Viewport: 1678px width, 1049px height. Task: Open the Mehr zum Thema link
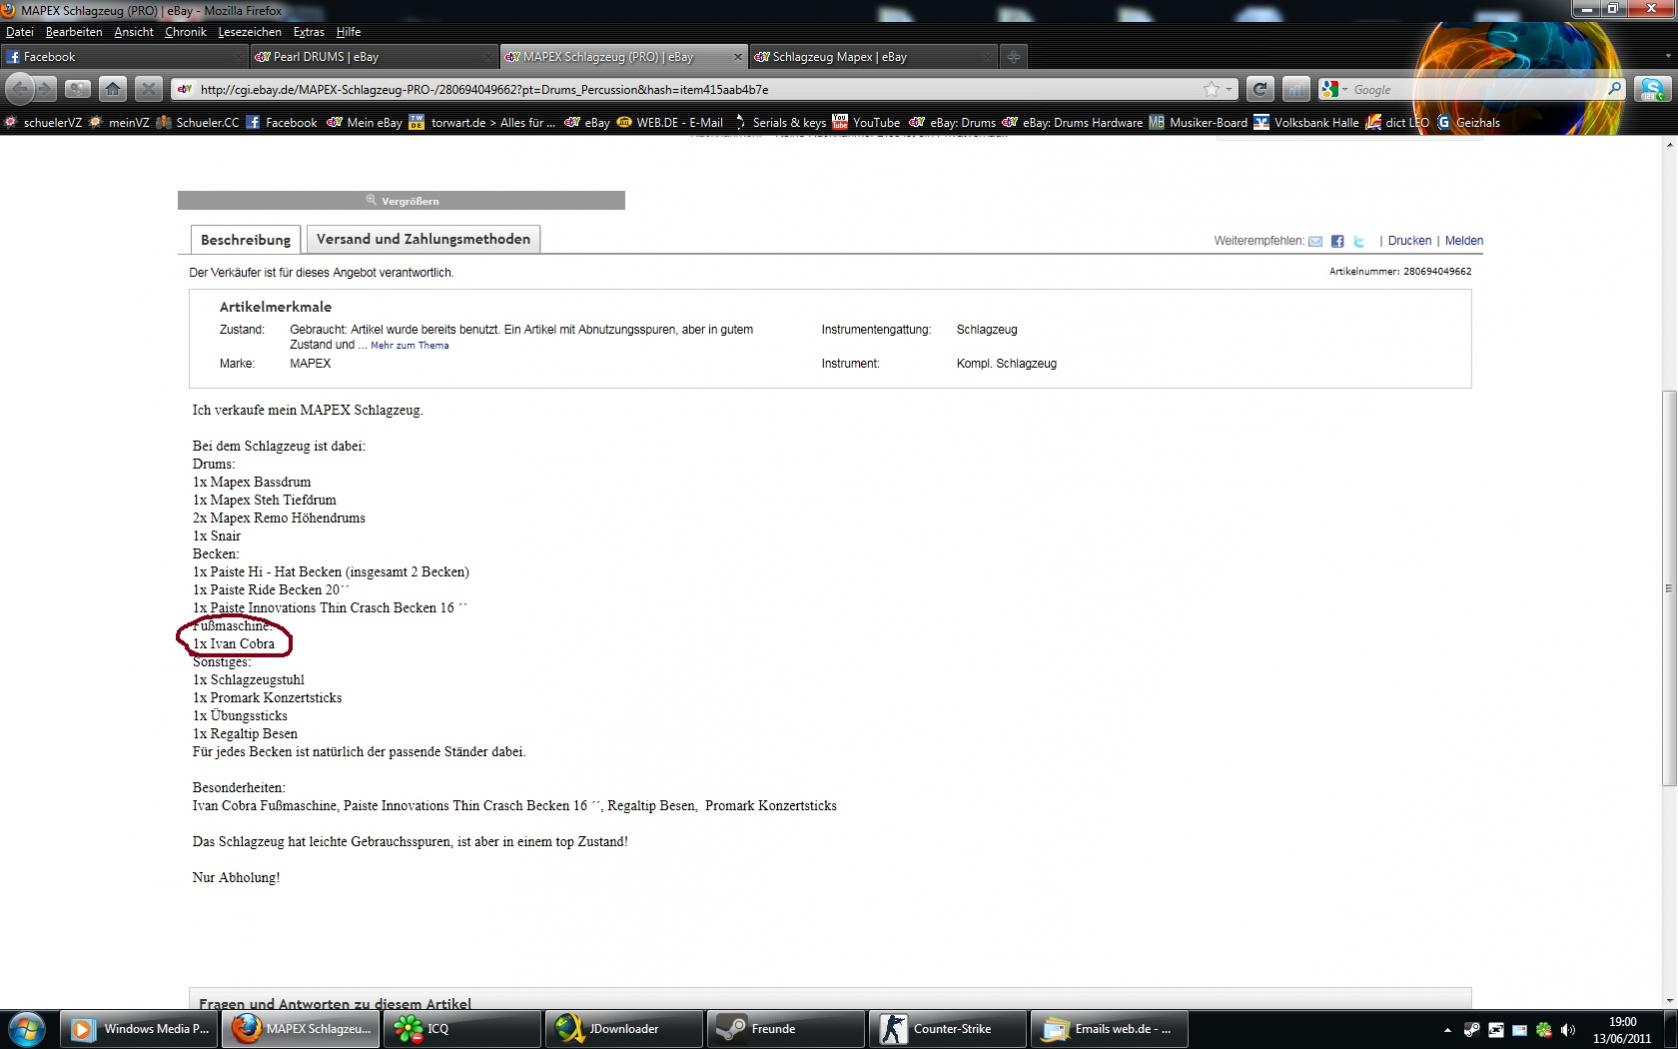[x=410, y=345]
